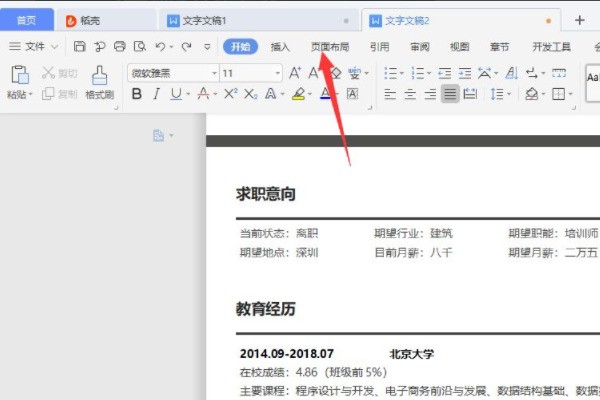Viewport: 600px width, 400px height.
Task: Click the Undo arrow icon
Action: tap(160, 47)
